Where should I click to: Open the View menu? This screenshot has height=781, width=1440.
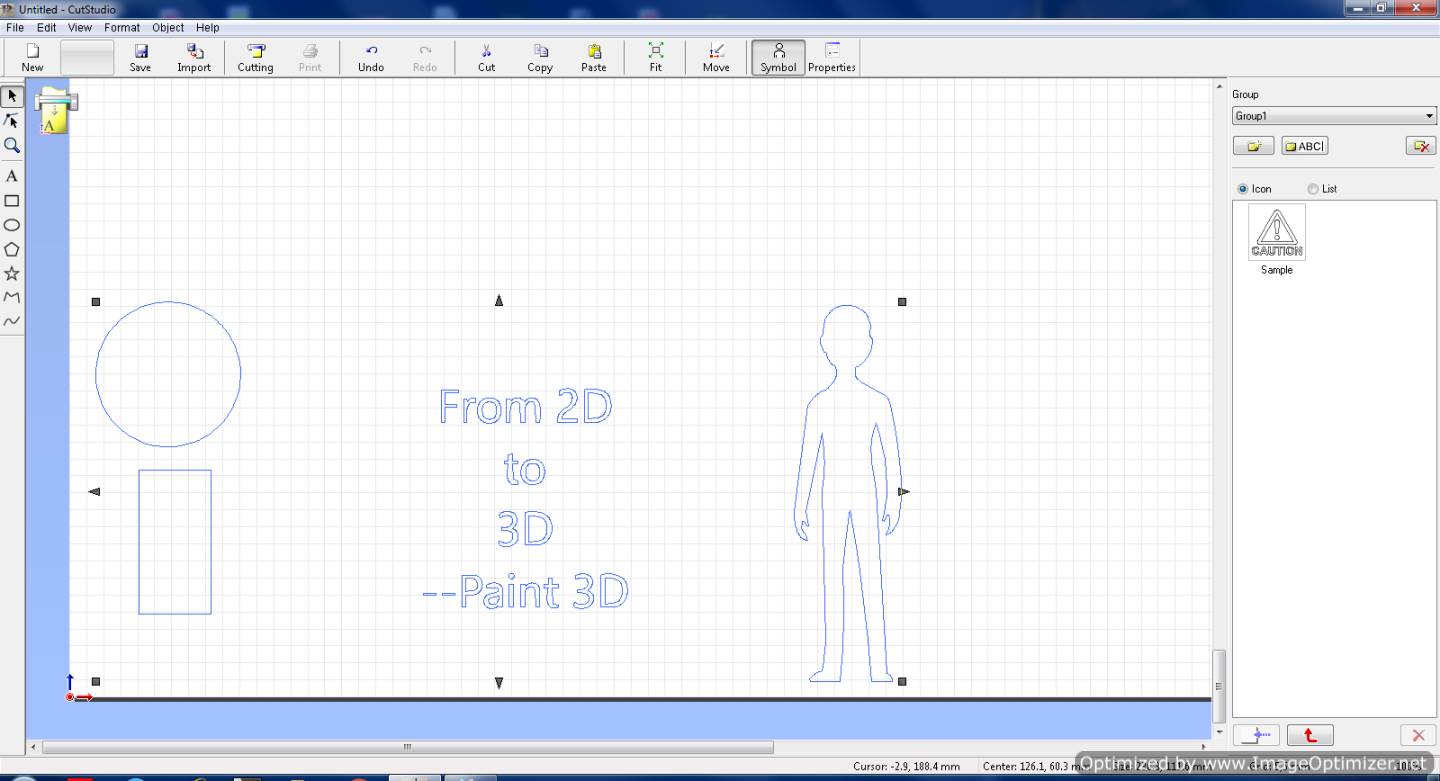pos(80,28)
